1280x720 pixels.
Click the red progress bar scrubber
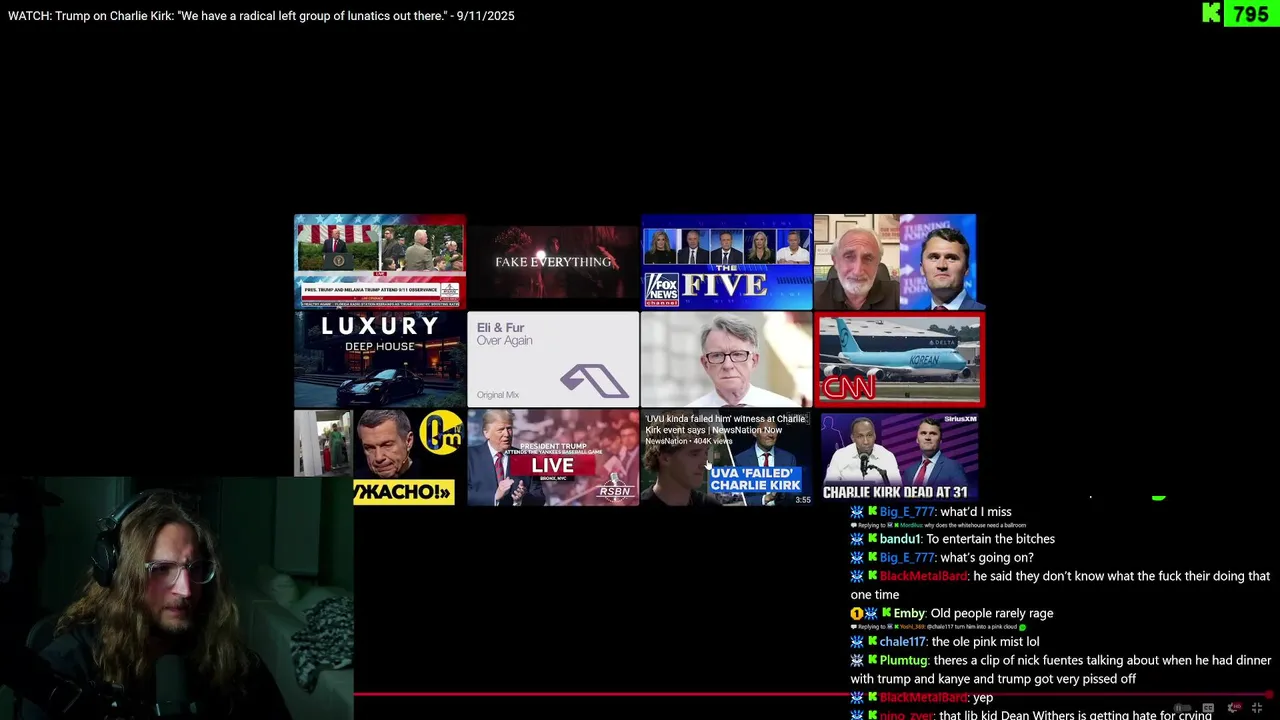pyautogui.click(x=1268, y=693)
